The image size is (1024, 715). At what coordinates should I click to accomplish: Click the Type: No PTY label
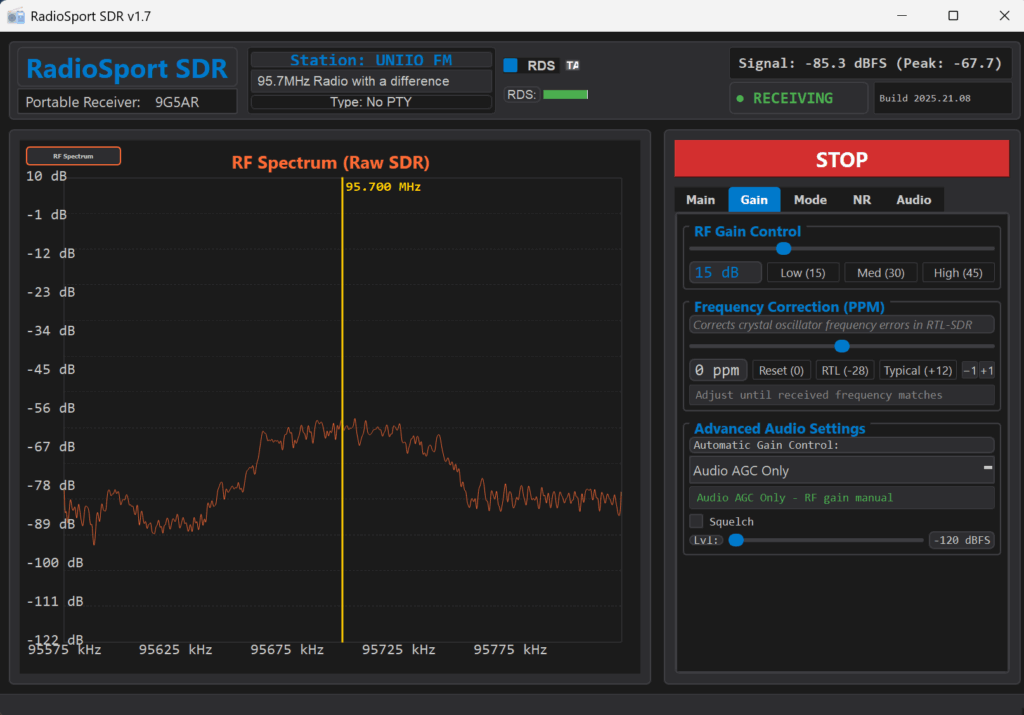point(371,102)
